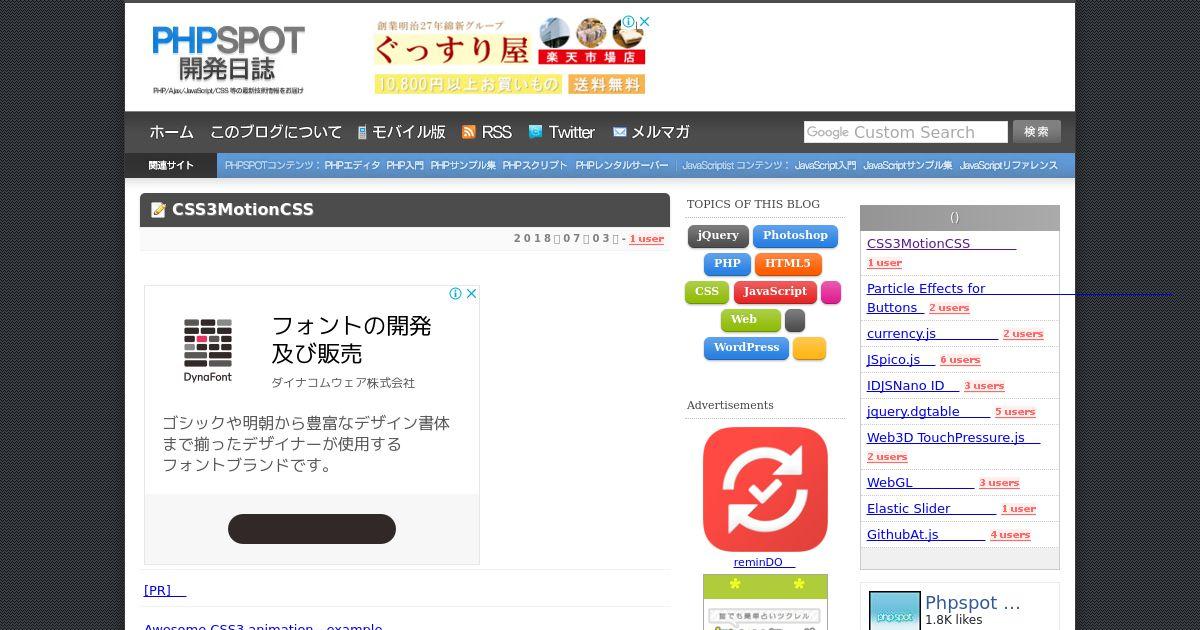Click the mail magazine envelope icon
This screenshot has height=630, width=1200.
pyautogui.click(x=620, y=132)
